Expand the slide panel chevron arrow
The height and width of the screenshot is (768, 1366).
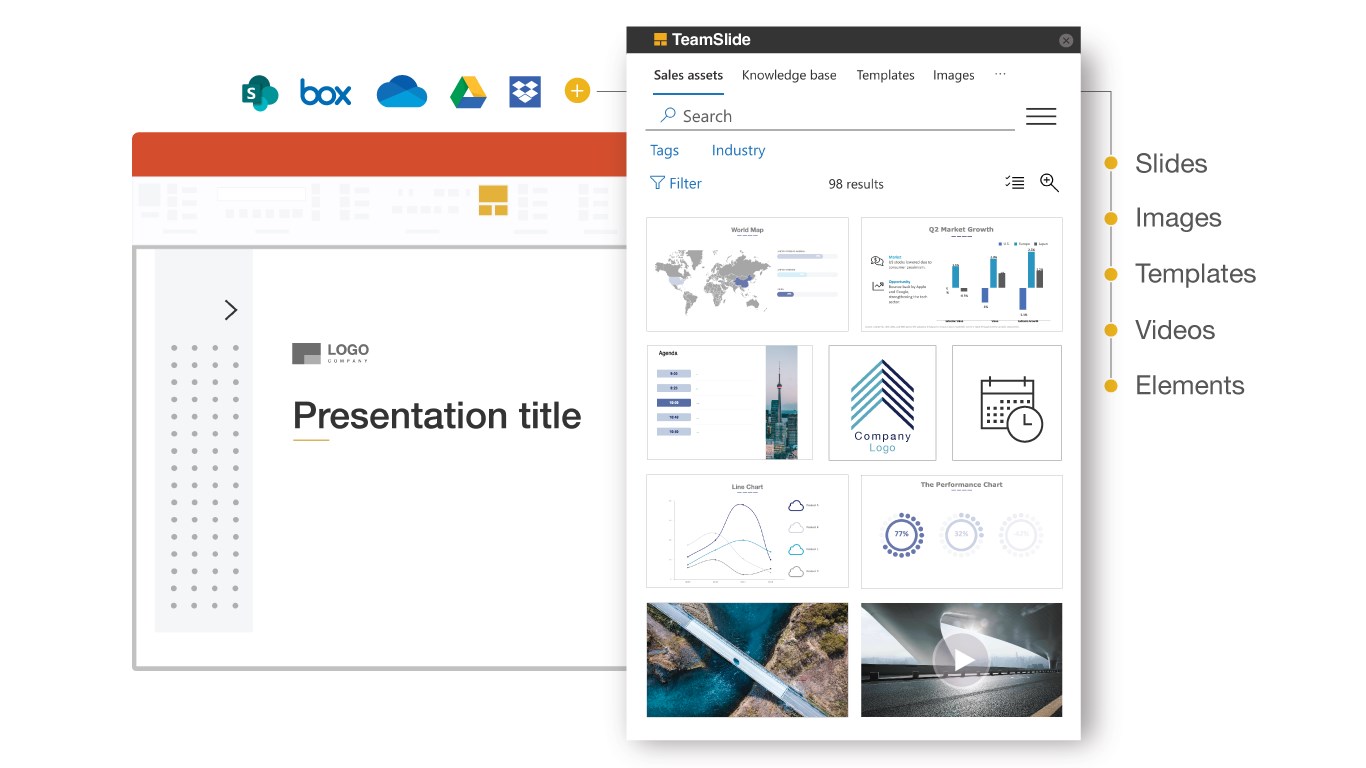click(x=231, y=310)
